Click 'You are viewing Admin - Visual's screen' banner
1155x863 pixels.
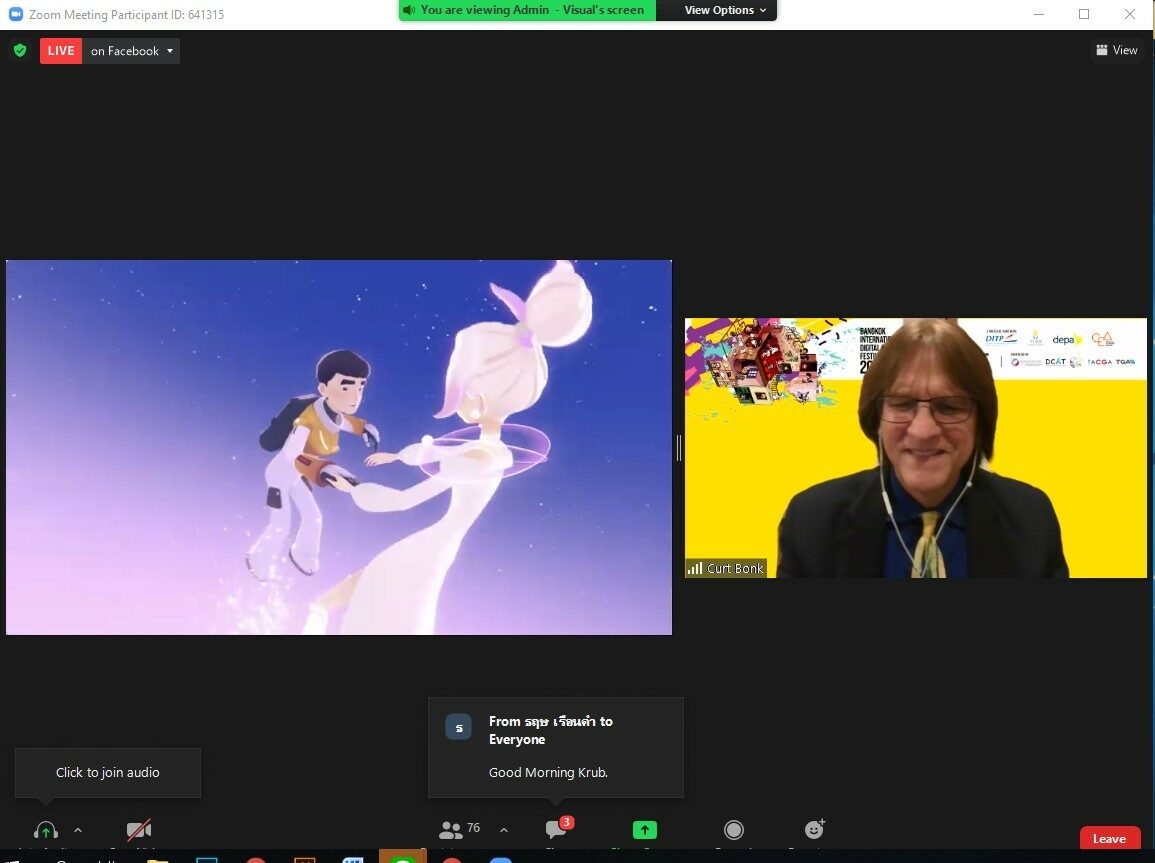(527, 10)
